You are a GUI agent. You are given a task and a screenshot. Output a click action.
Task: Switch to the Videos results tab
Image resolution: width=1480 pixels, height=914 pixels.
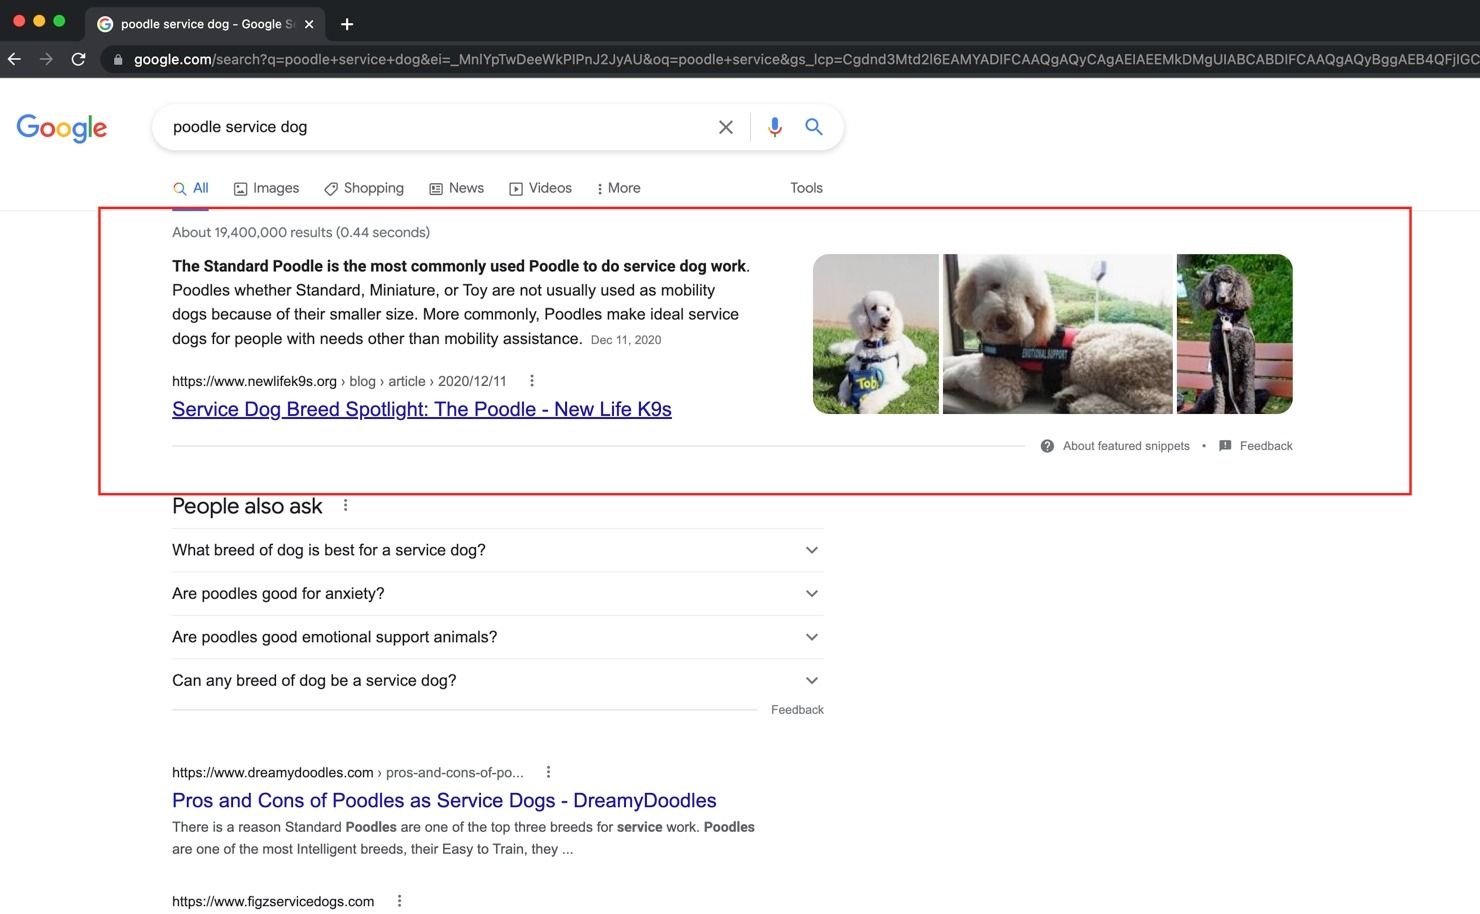[x=540, y=188]
